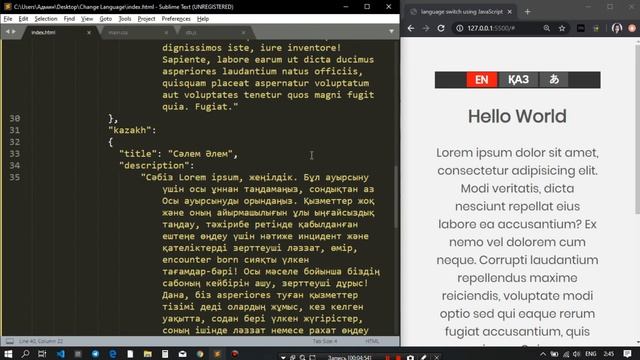Go forward in the browser
640x360 pixels.
click(426, 28)
